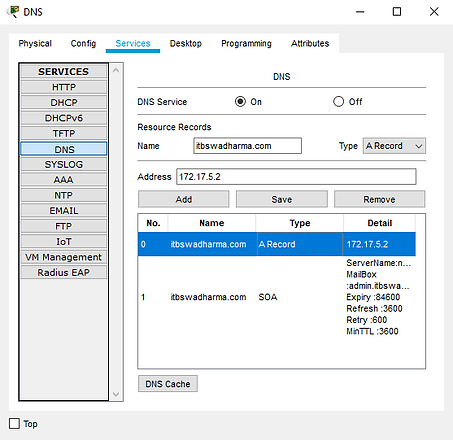Open the Desktop tab
This screenshot has width=453, height=440.
(x=186, y=43)
